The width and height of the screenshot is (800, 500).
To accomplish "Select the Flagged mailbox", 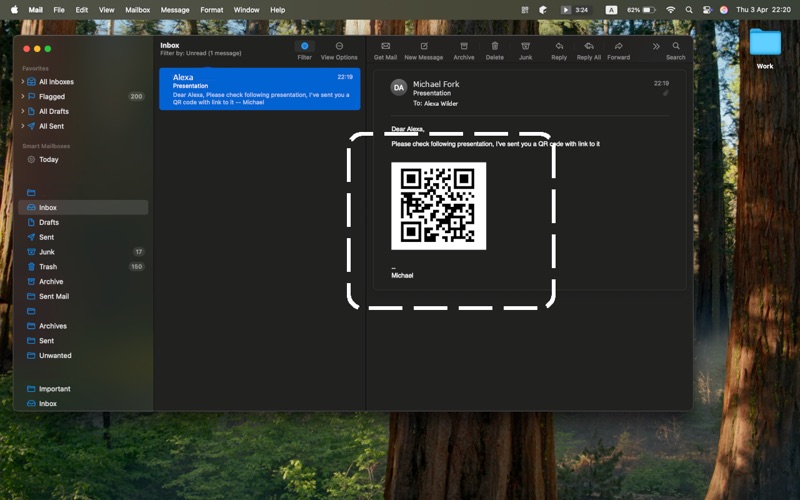I will pyautogui.click(x=52, y=96).
